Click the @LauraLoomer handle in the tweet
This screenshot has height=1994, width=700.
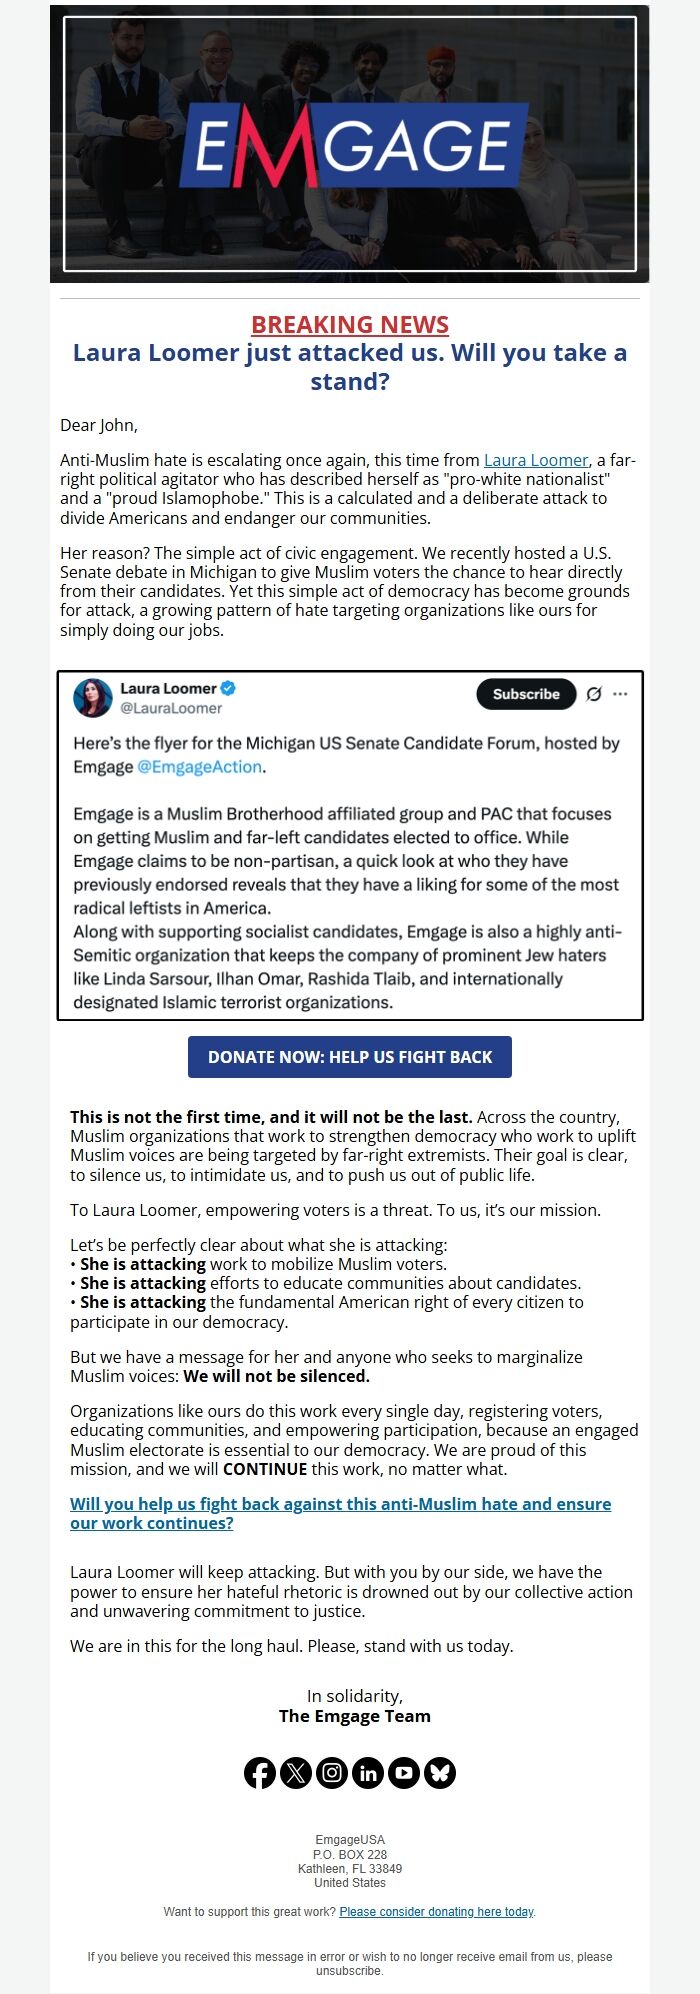(171, 708)
